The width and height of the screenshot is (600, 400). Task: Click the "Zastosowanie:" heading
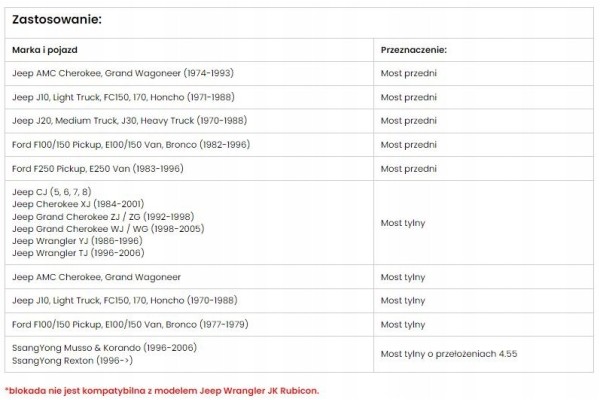coord(57,19)
